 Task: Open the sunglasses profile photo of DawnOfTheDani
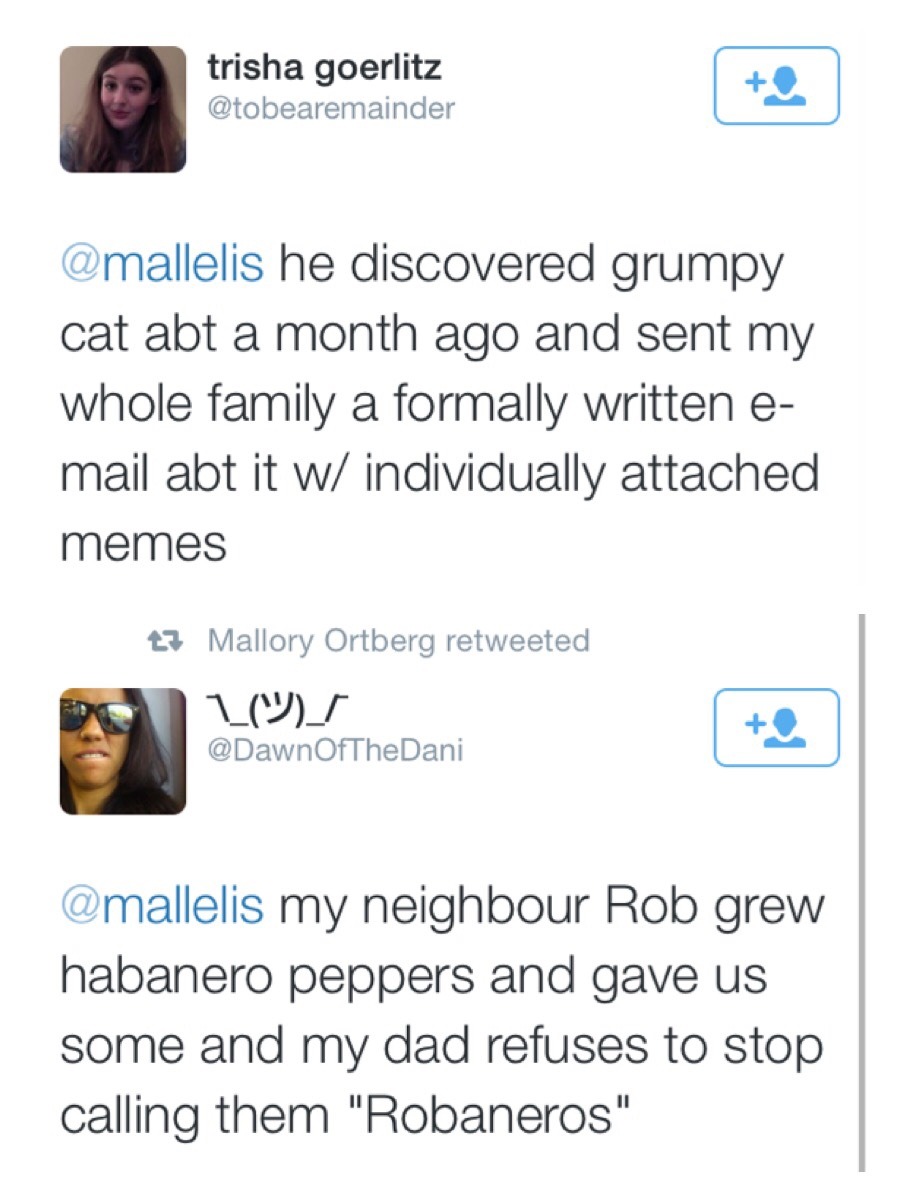click(123, 751)
